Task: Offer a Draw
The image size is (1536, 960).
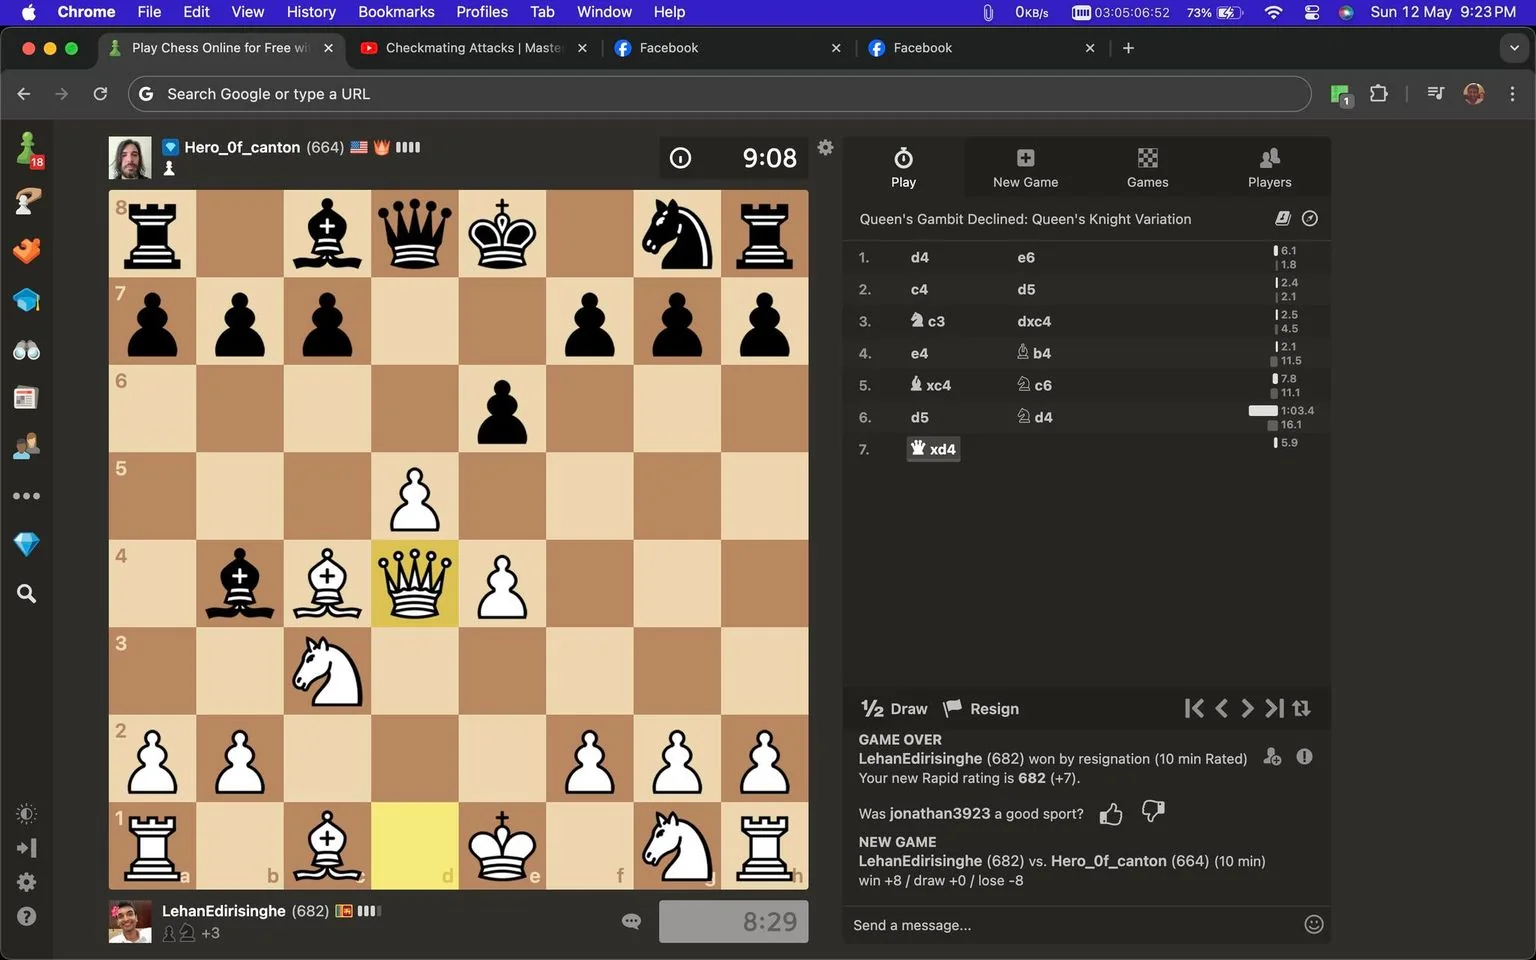Action: (x=894, y=709)
